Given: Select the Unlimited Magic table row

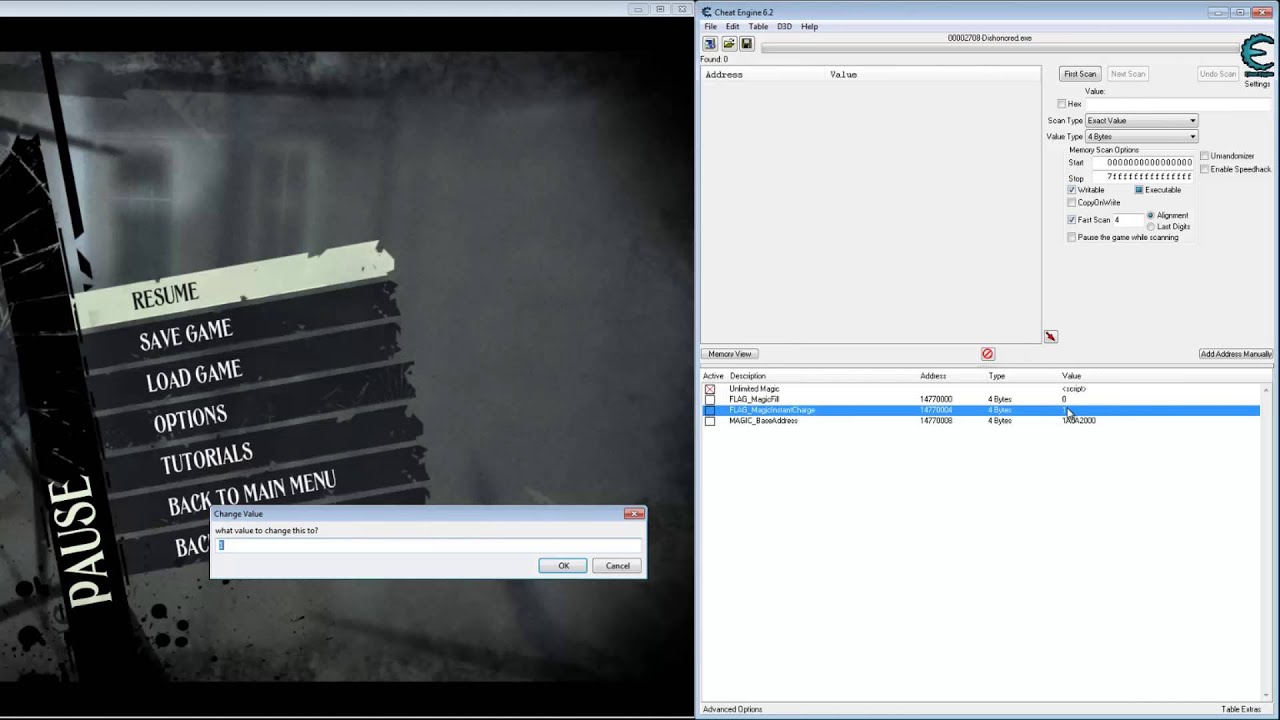Looking at the screenshot, I should click(x=980, y=389).
